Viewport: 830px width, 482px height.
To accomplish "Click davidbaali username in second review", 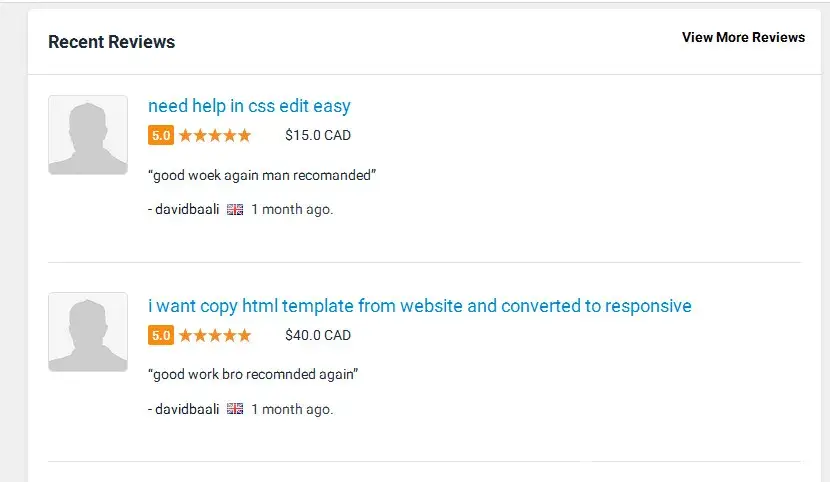I will (x=187, y=409).
